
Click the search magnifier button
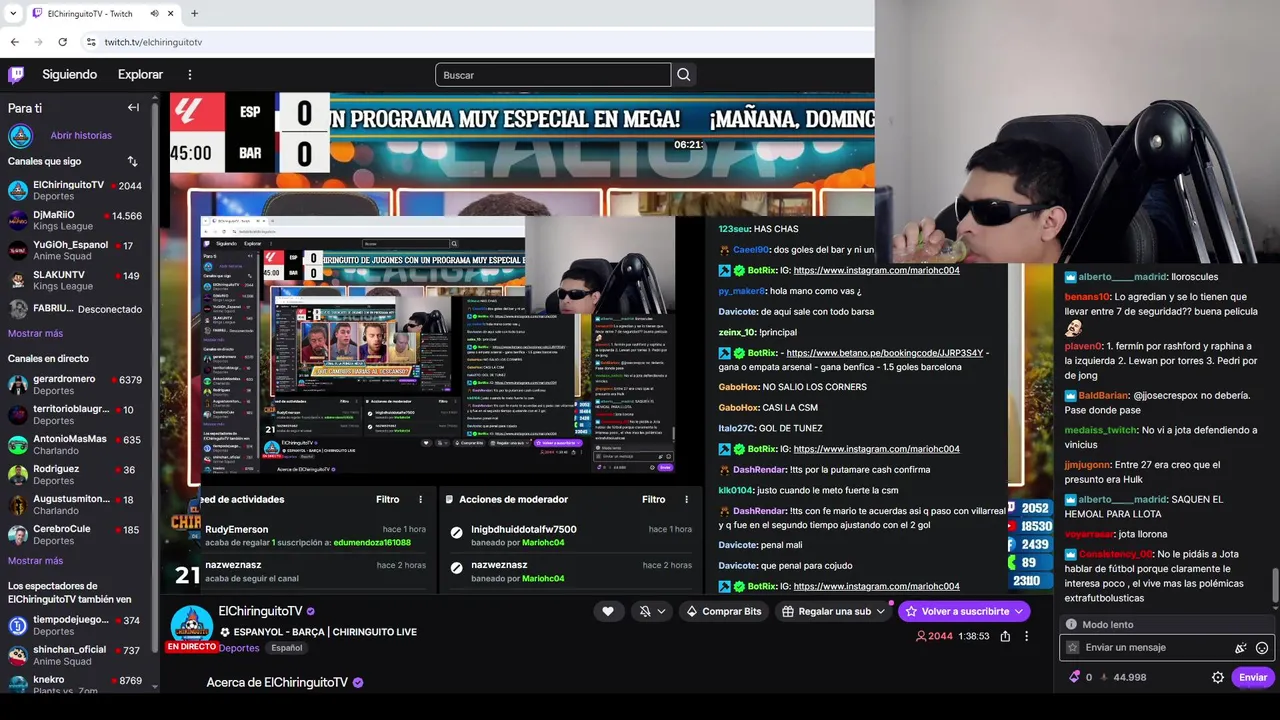pyautogui.click(x=684, y=75)
